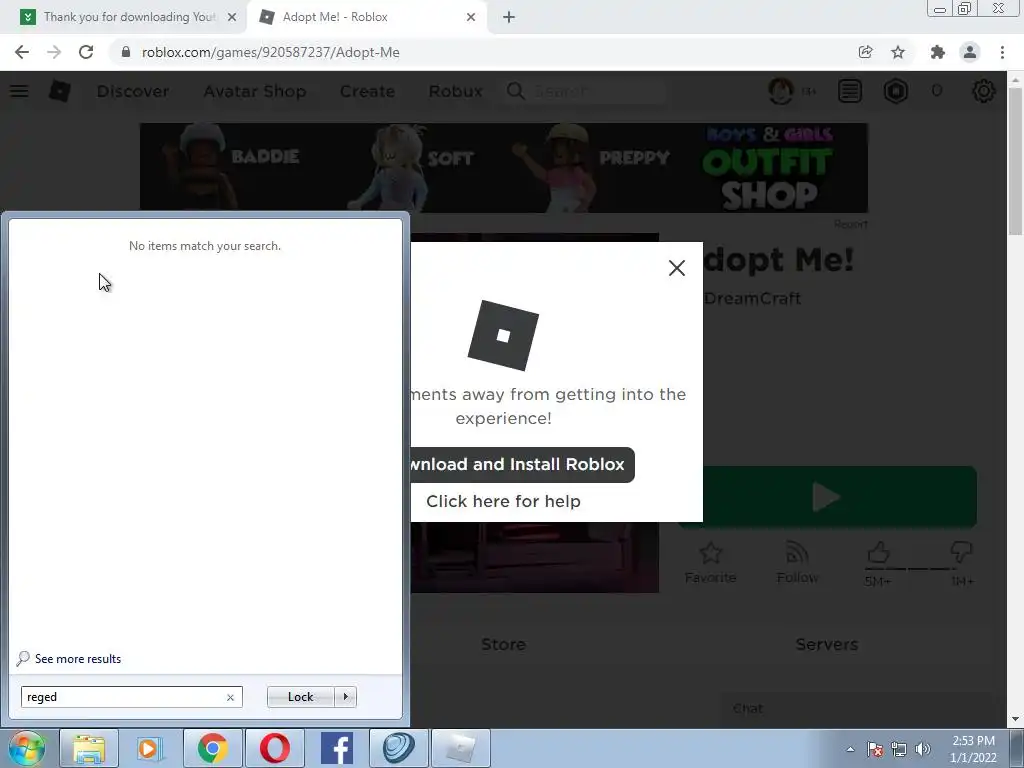Viewport: 1024px width, 768px height.
Task: Click the Roblox user avatar icon
Action: tap(781, 91)
